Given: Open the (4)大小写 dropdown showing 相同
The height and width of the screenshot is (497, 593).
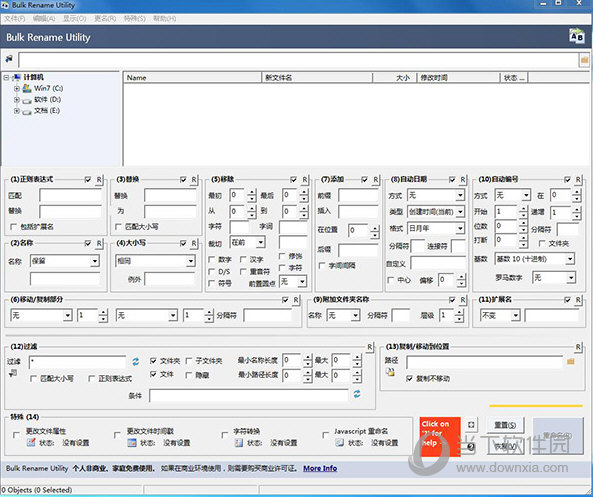Looking at the screenshot, I should (155, 261).
